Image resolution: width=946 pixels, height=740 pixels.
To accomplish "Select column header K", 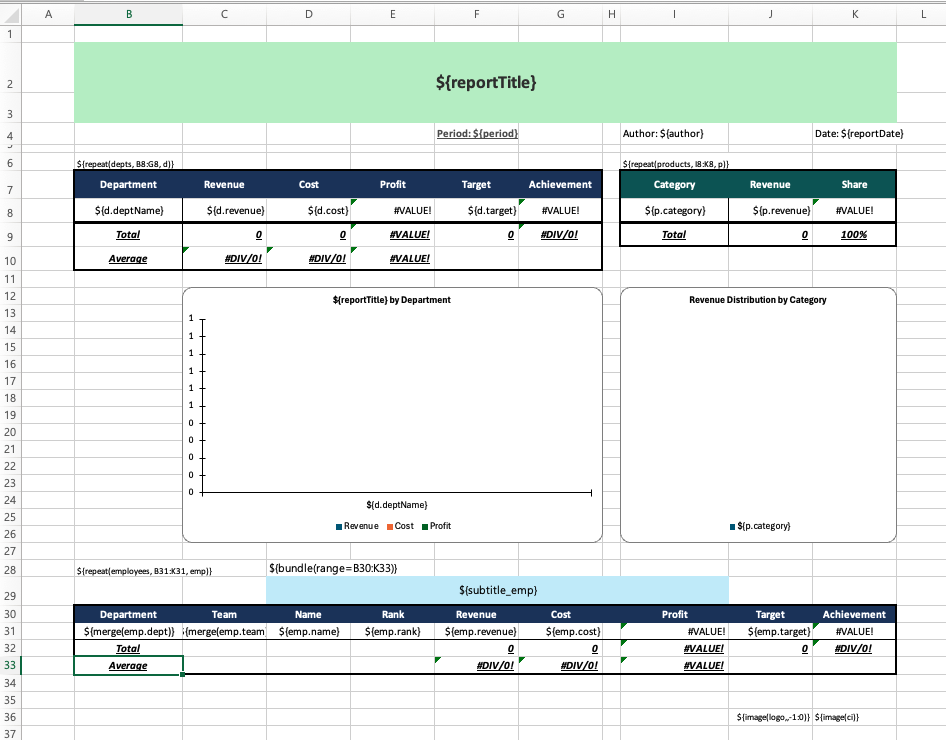I will (854, 14).
